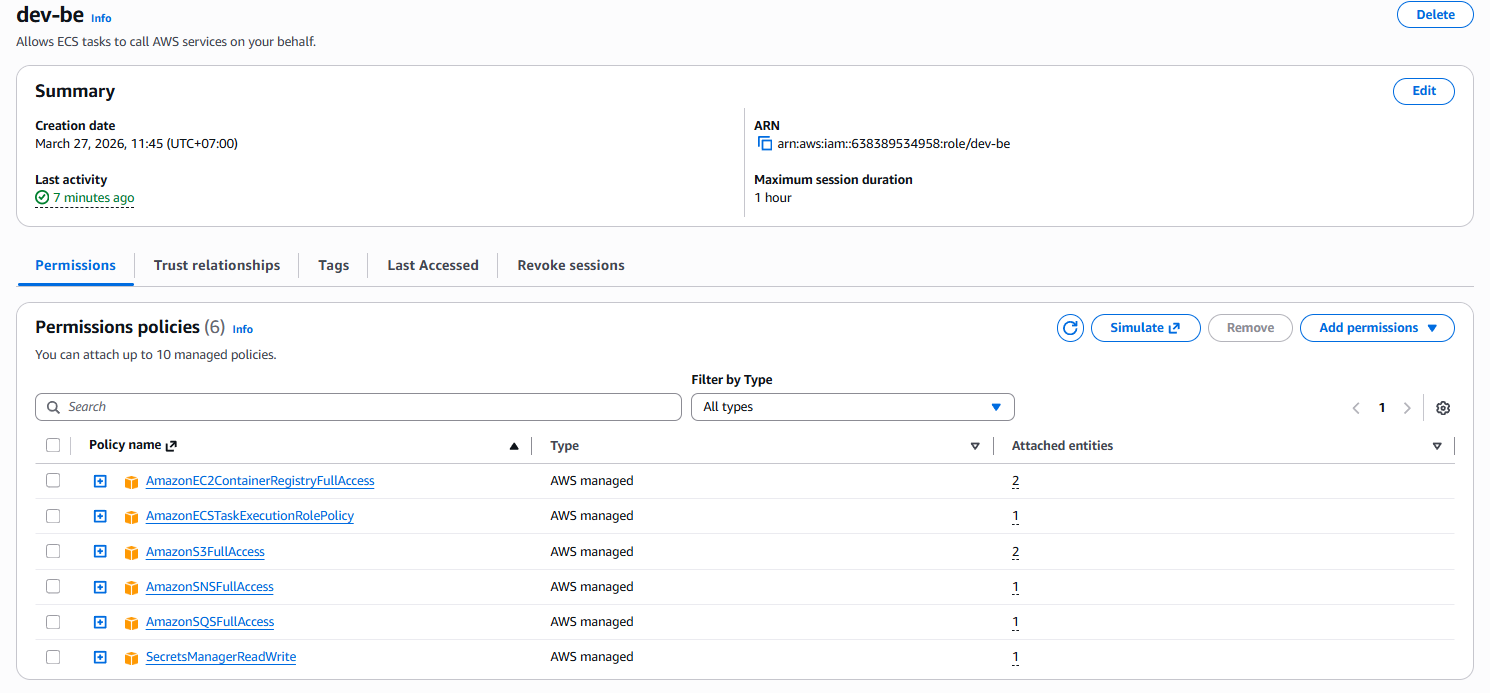Click inside the policy search field
1490x693 pixels.
coord(358,407)
